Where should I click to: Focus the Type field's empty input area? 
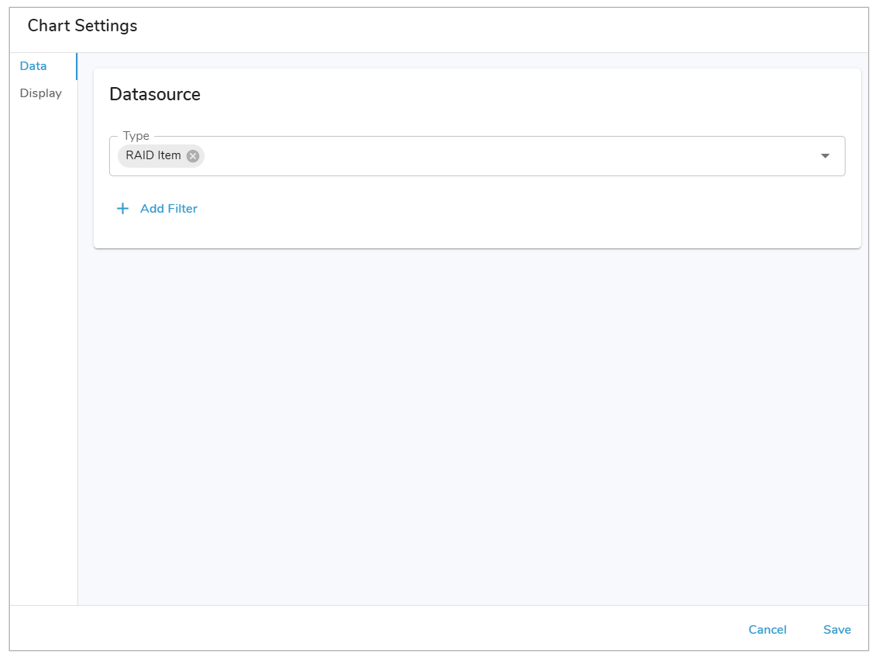[x=500, y=156]
